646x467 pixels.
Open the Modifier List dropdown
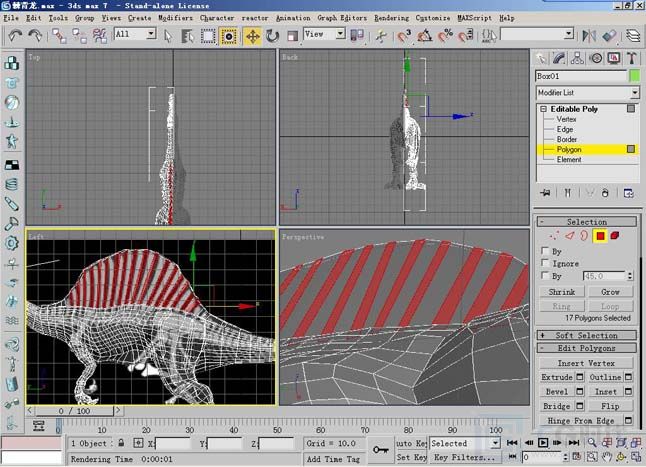pos(587,92)
